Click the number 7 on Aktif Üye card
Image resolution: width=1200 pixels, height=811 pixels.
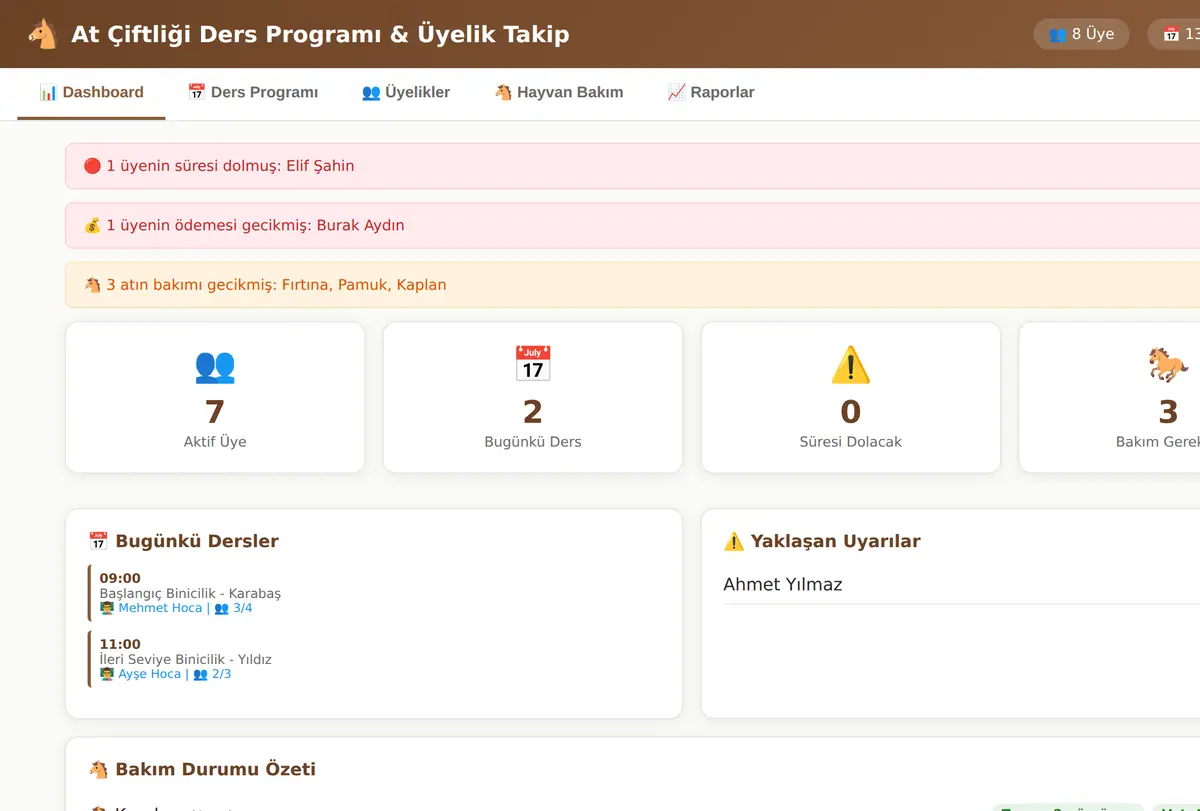coord(215,412)
